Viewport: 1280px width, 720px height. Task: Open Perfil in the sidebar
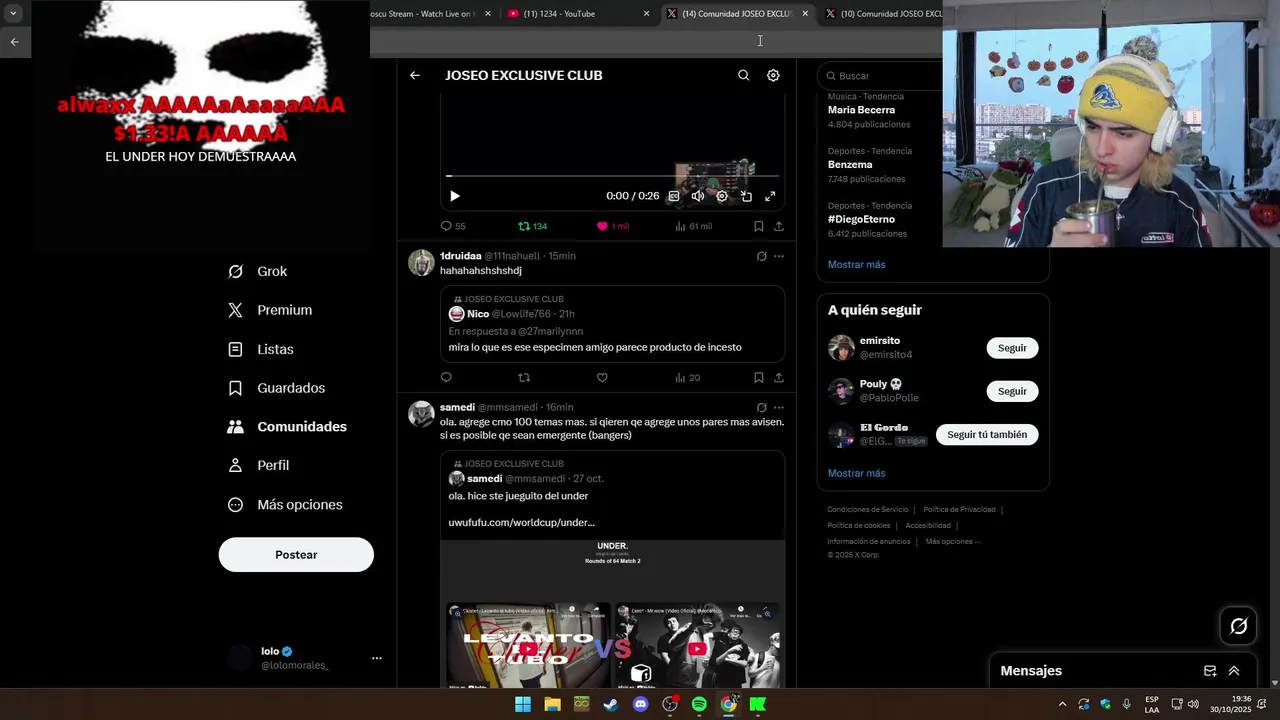coord(259,465)
